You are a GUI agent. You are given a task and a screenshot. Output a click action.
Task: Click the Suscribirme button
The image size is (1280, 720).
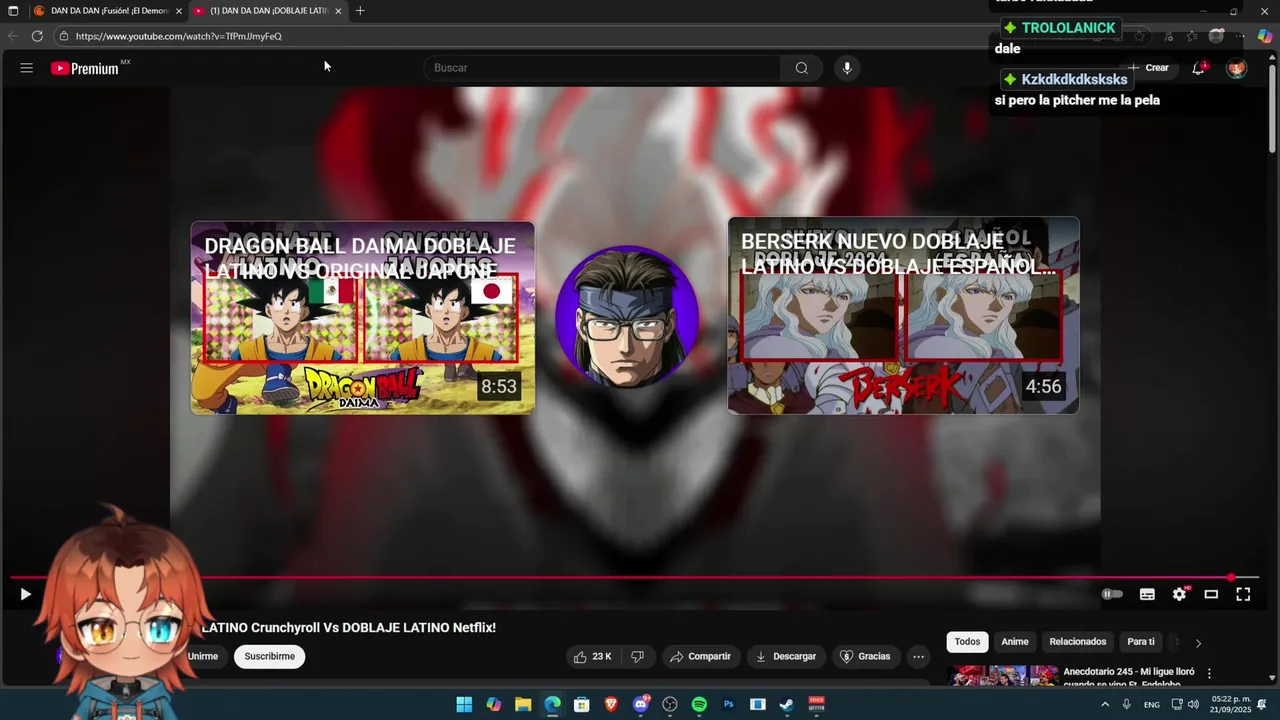tap(270, 656)
